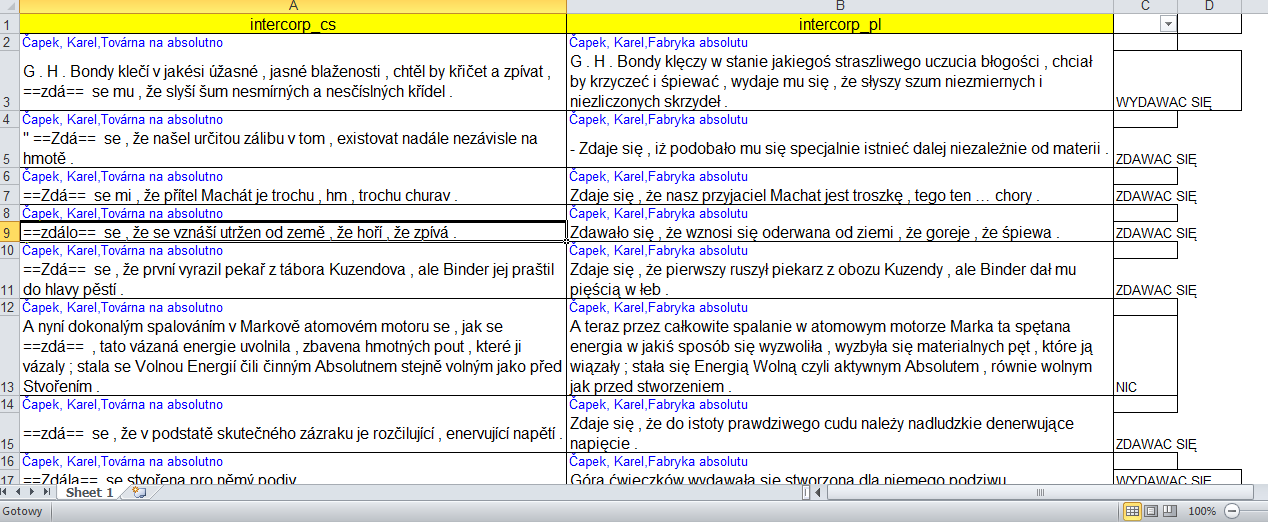Select column B header

(x=840, y=6)
